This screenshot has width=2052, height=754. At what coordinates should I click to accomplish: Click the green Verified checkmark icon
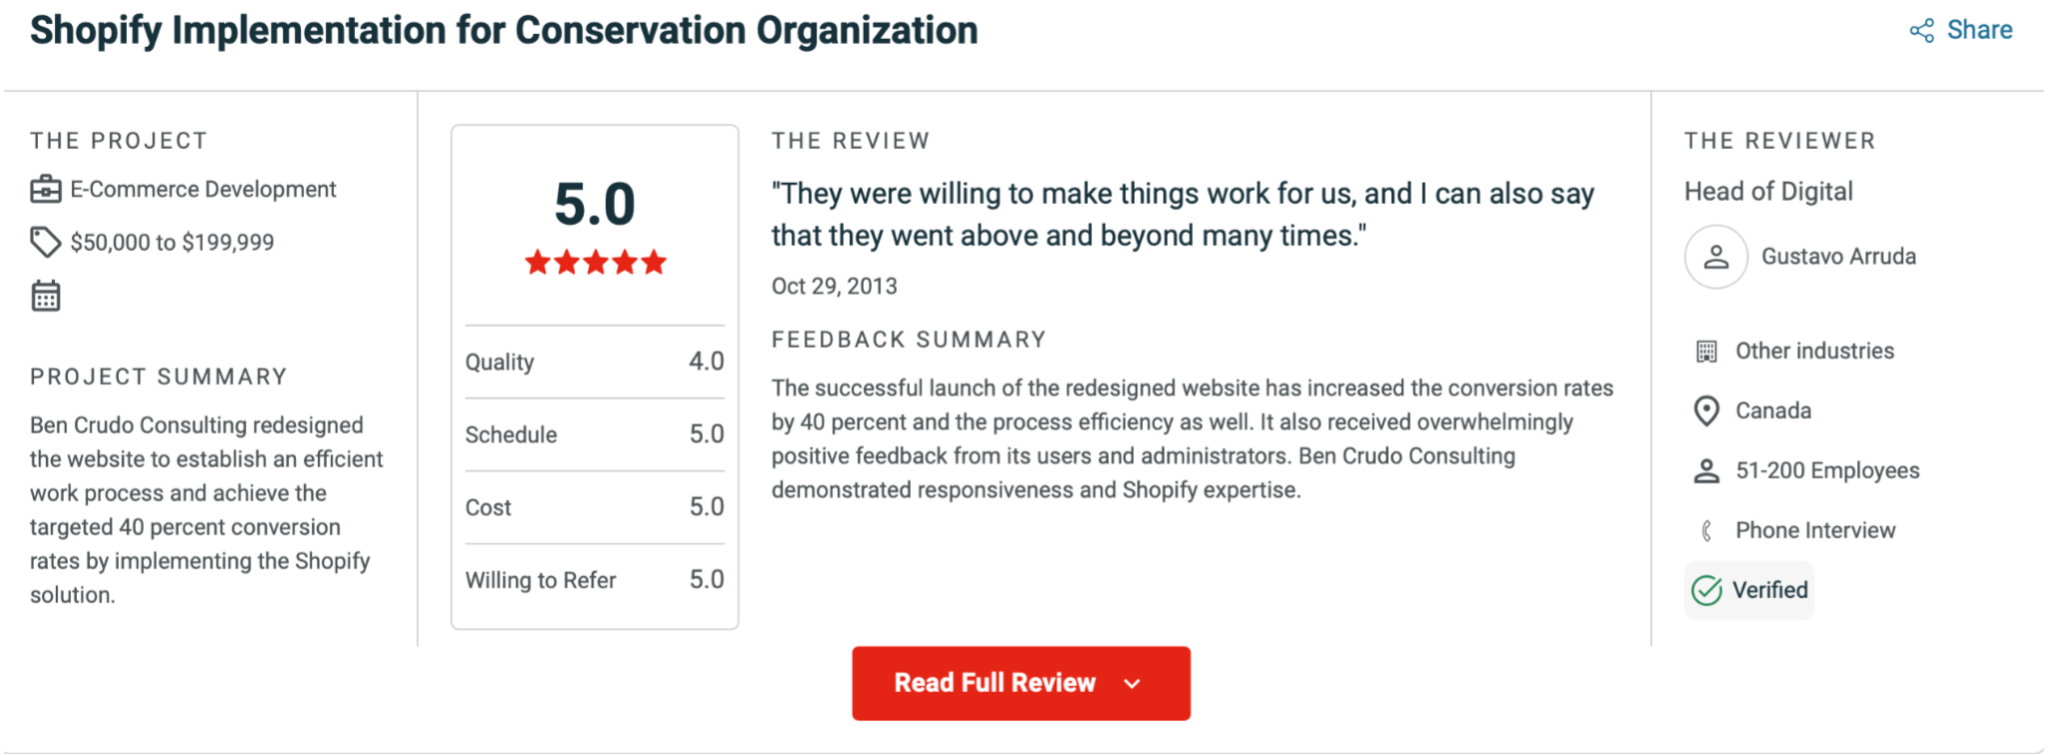pos(1706,591)
